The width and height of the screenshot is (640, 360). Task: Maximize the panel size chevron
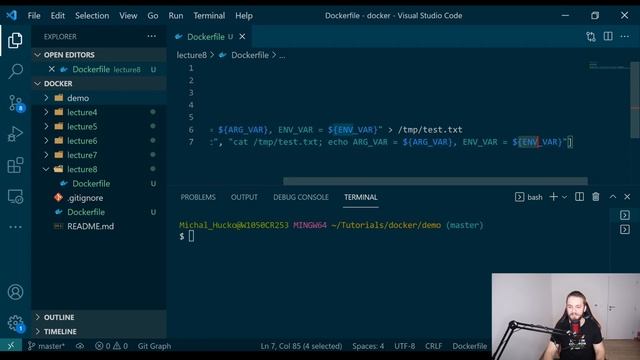coord(613,197)
